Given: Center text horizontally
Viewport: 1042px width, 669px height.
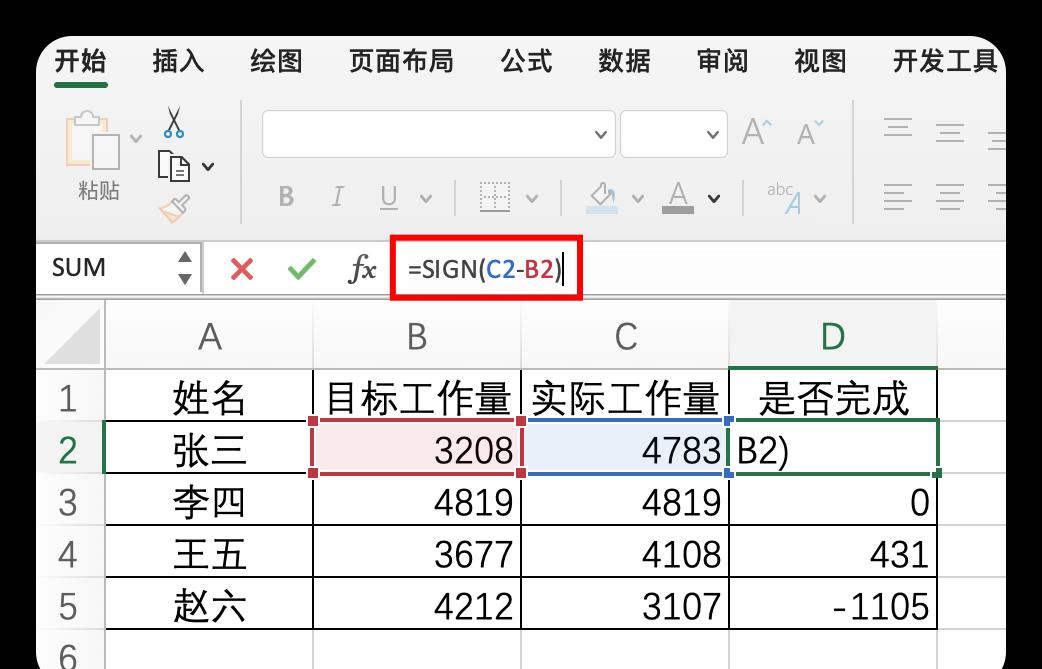Looking at the screenshot, I should point(950,197).
